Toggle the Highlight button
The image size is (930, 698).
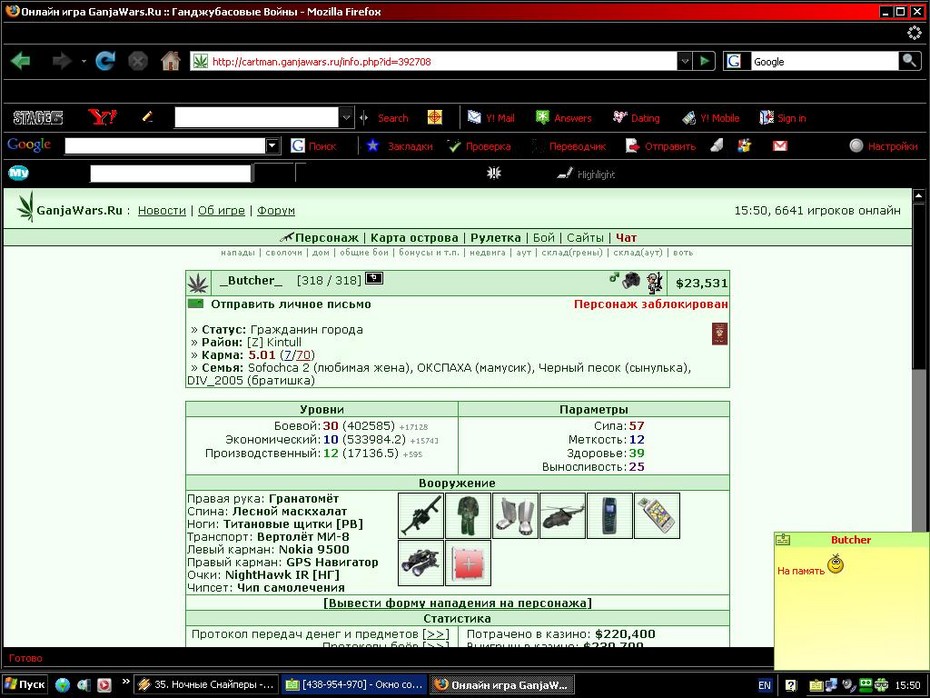[587, 174]
